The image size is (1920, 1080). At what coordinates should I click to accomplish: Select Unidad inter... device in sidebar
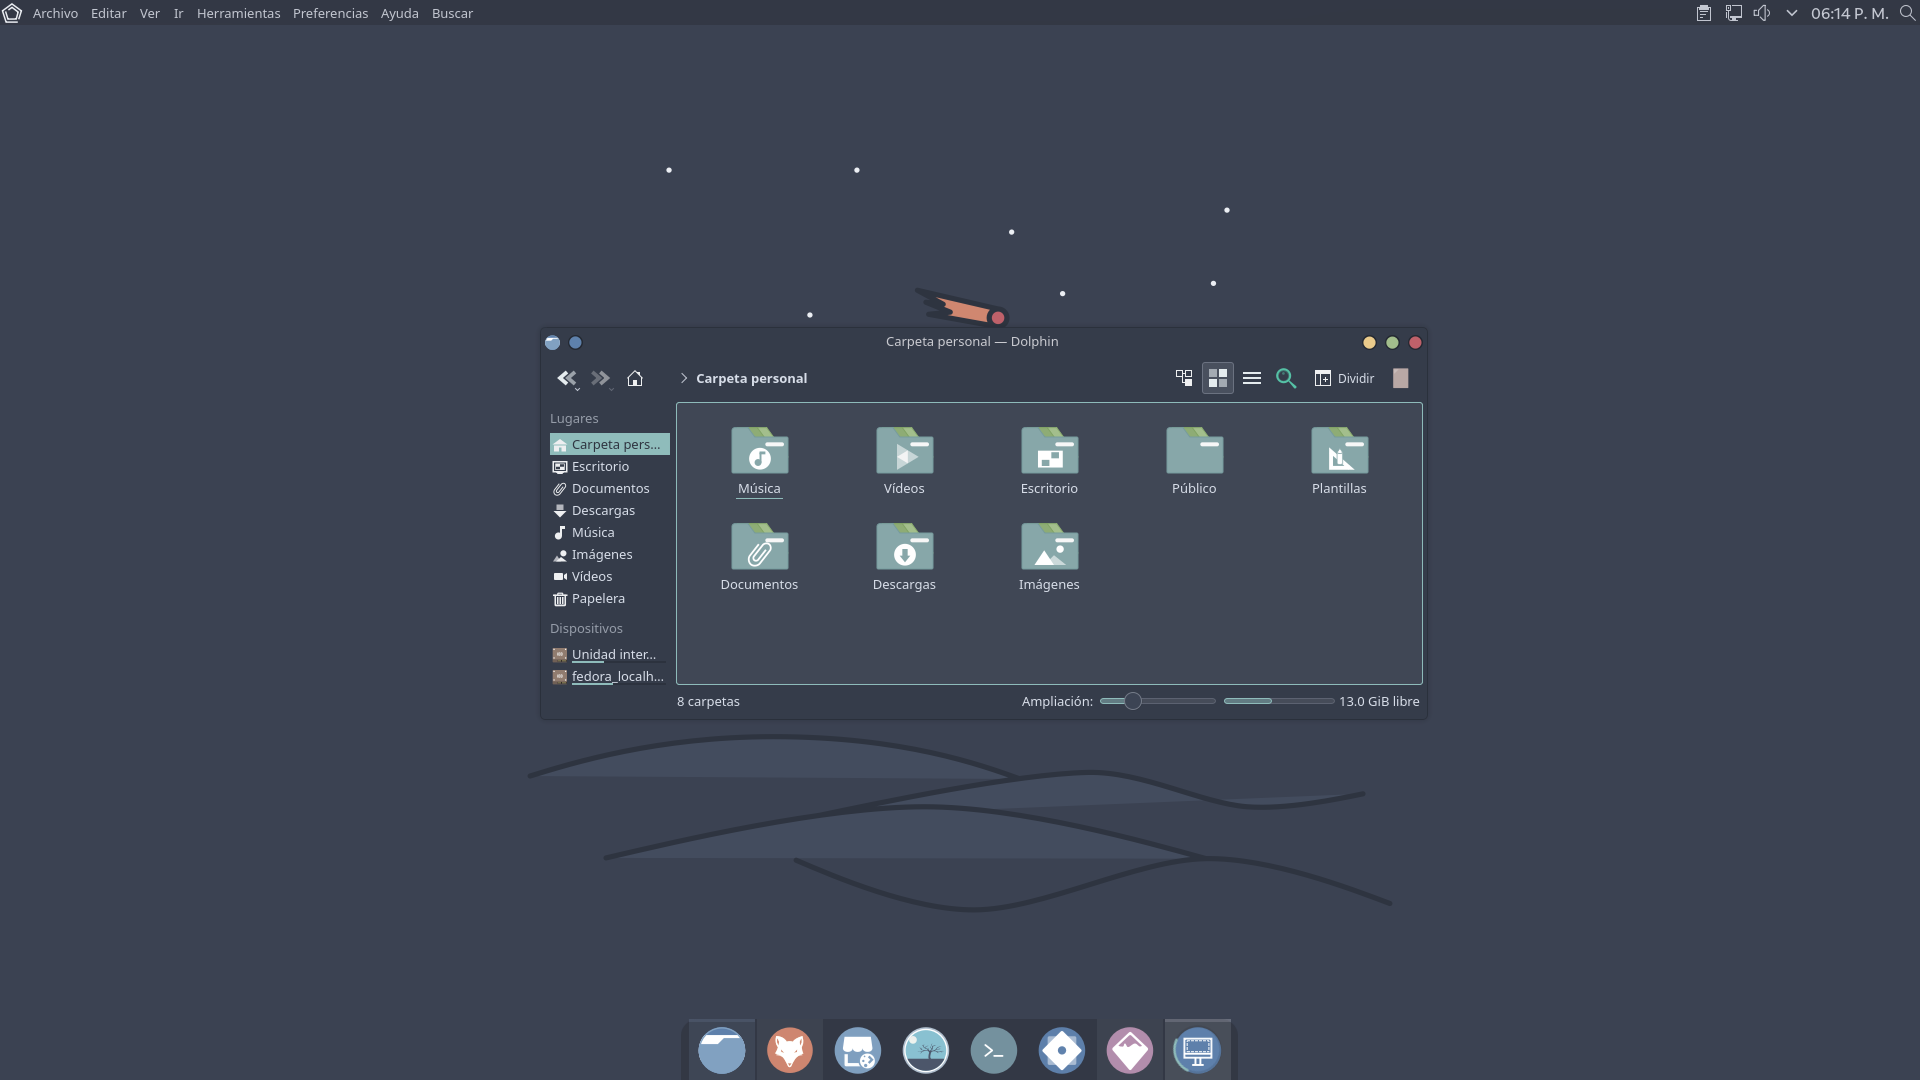point(610,654)
